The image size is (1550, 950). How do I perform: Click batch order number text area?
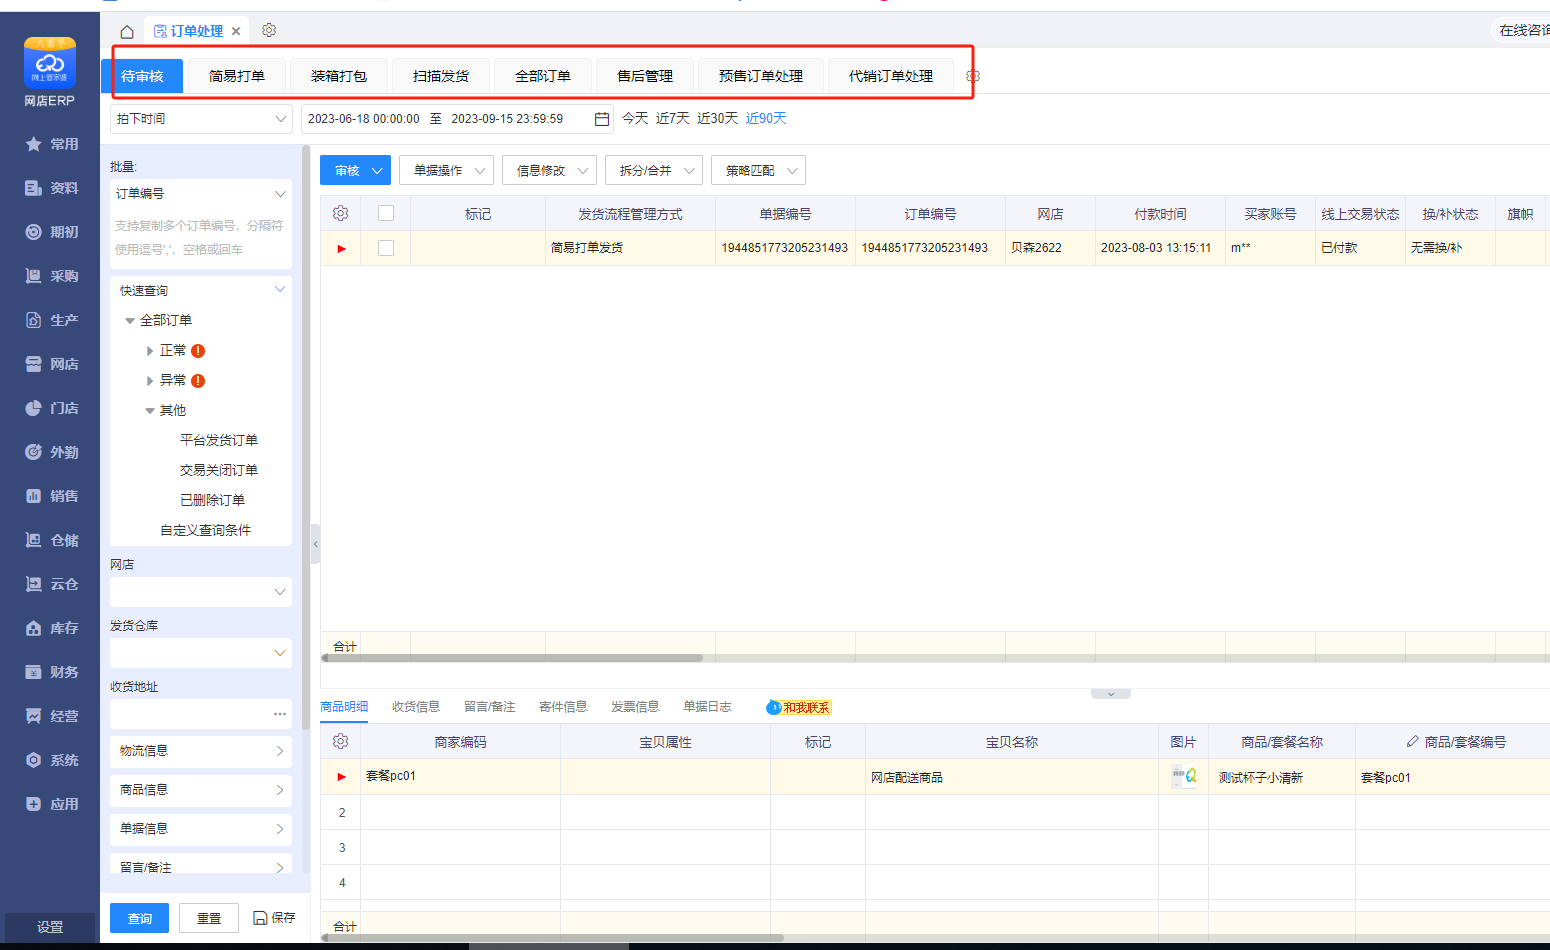201,238
